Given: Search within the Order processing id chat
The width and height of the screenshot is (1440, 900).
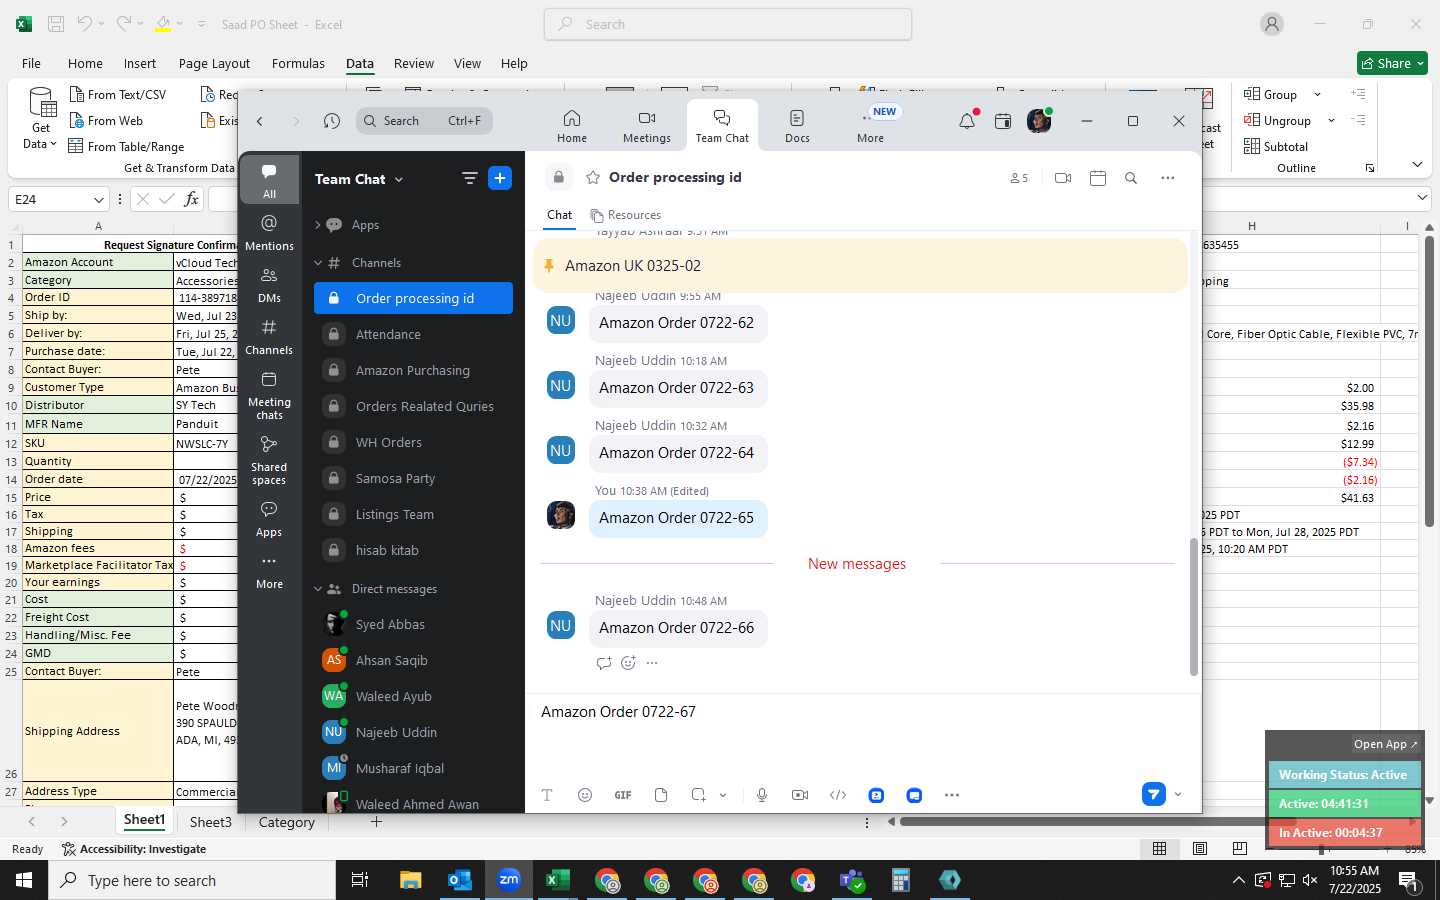Looking at the screenshot, I should (x=1131, y=178).
